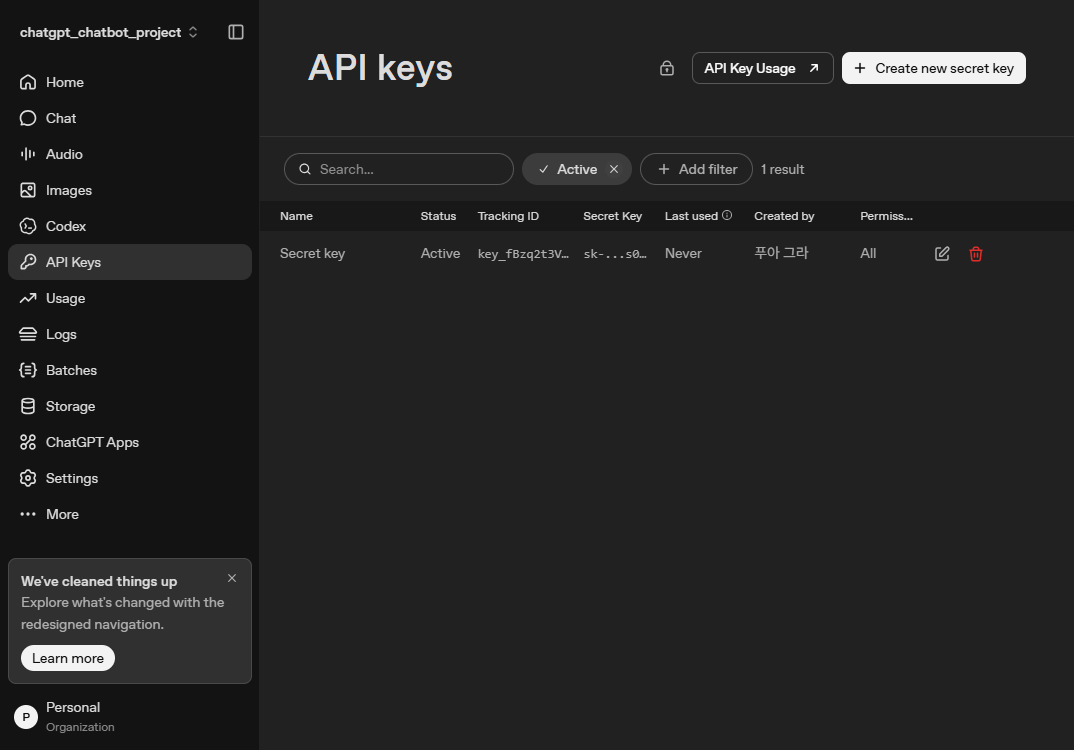This screenshot has width=1074, height=750.
Task: Click Create new secret key button
Action: tap(934, 68)
